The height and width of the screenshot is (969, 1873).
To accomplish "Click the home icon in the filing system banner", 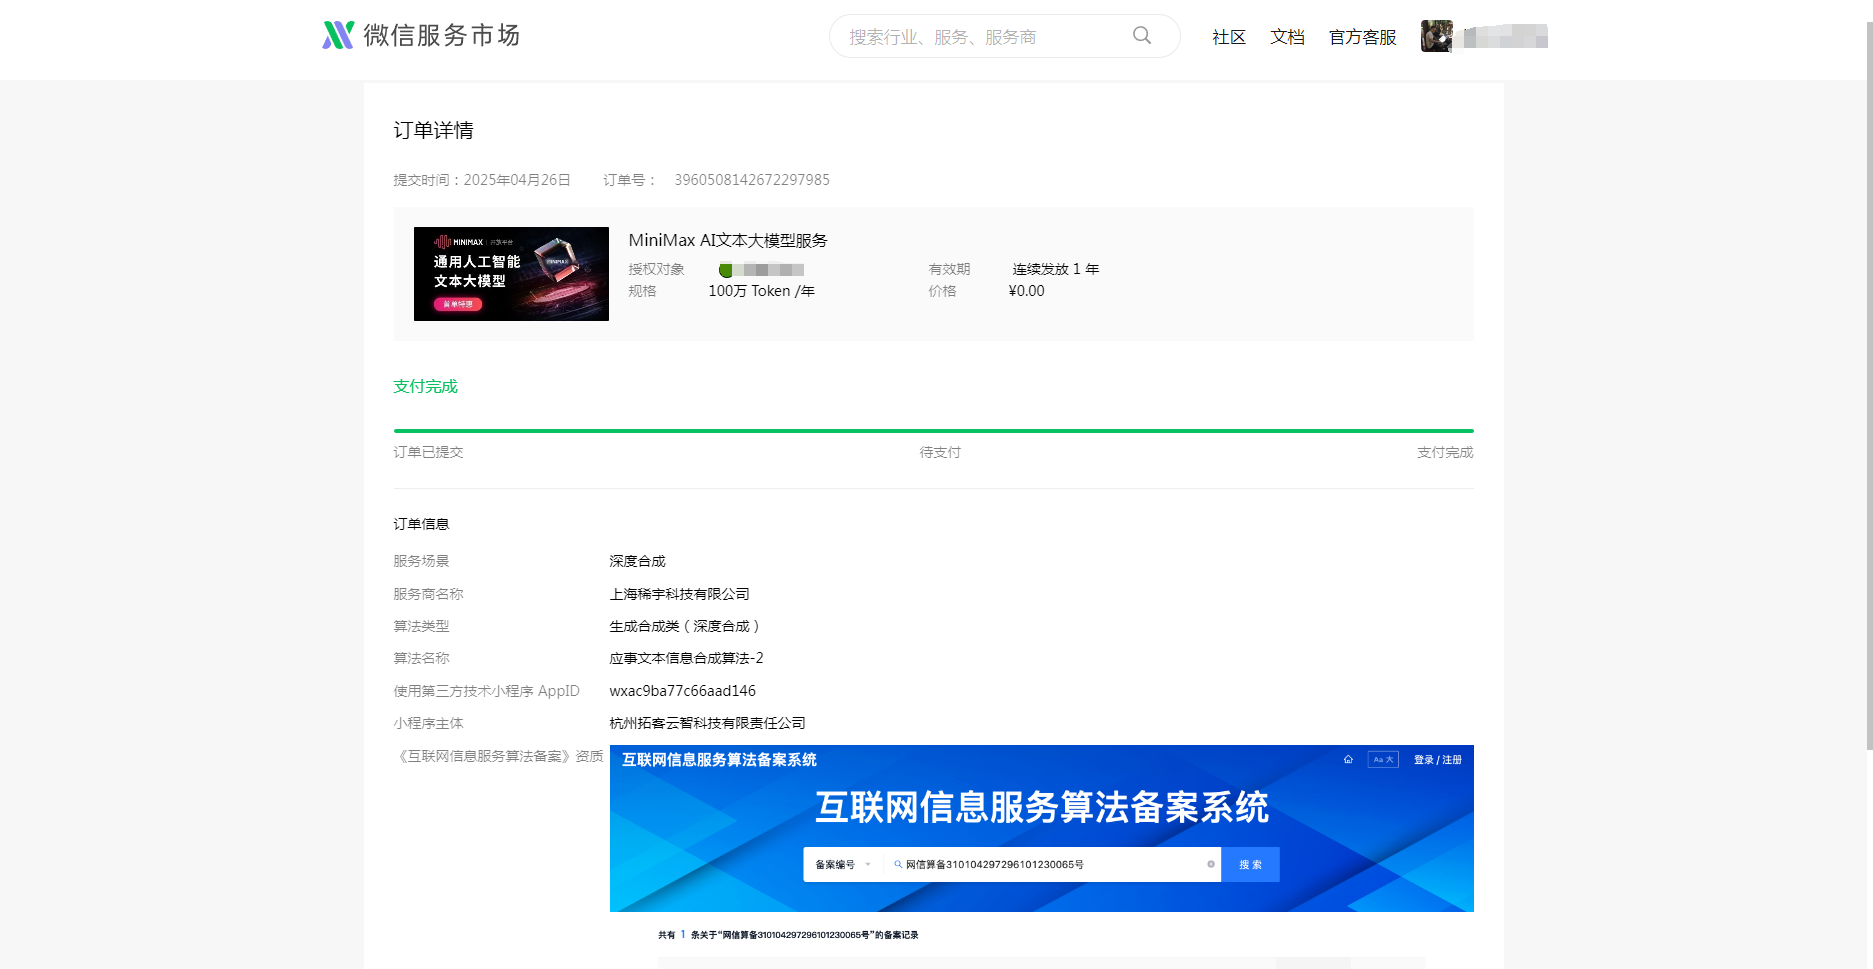I will coord(1348,760).
